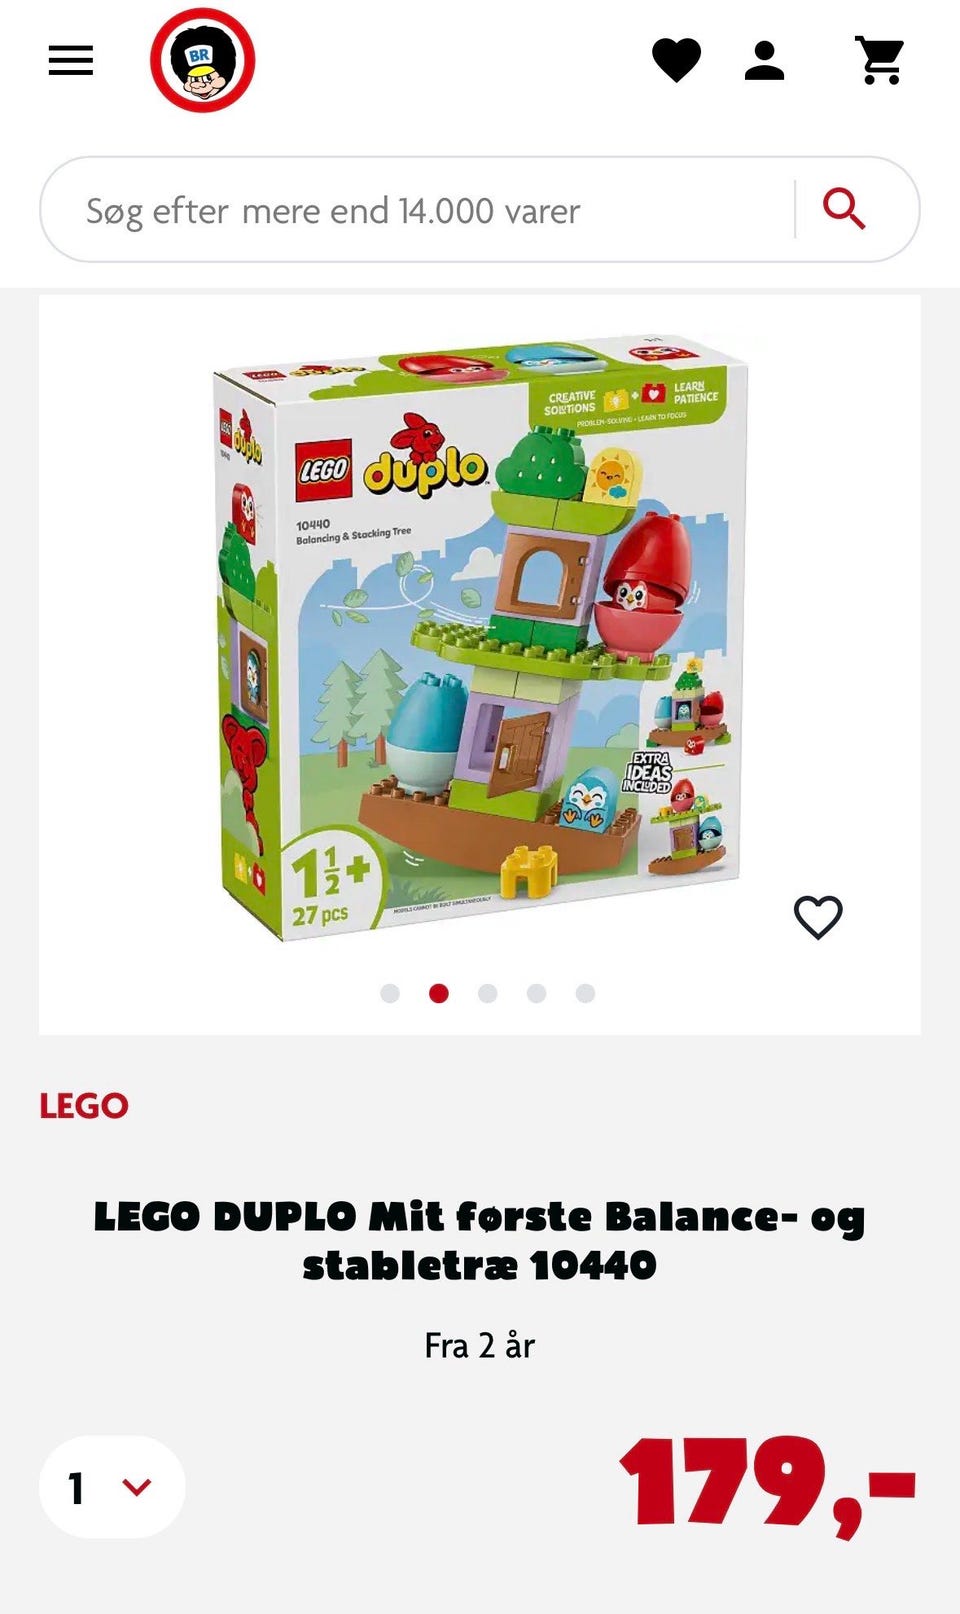Add product to favorites with the heart outline
Screen dimensions: 960x1614
coord(818,917)
